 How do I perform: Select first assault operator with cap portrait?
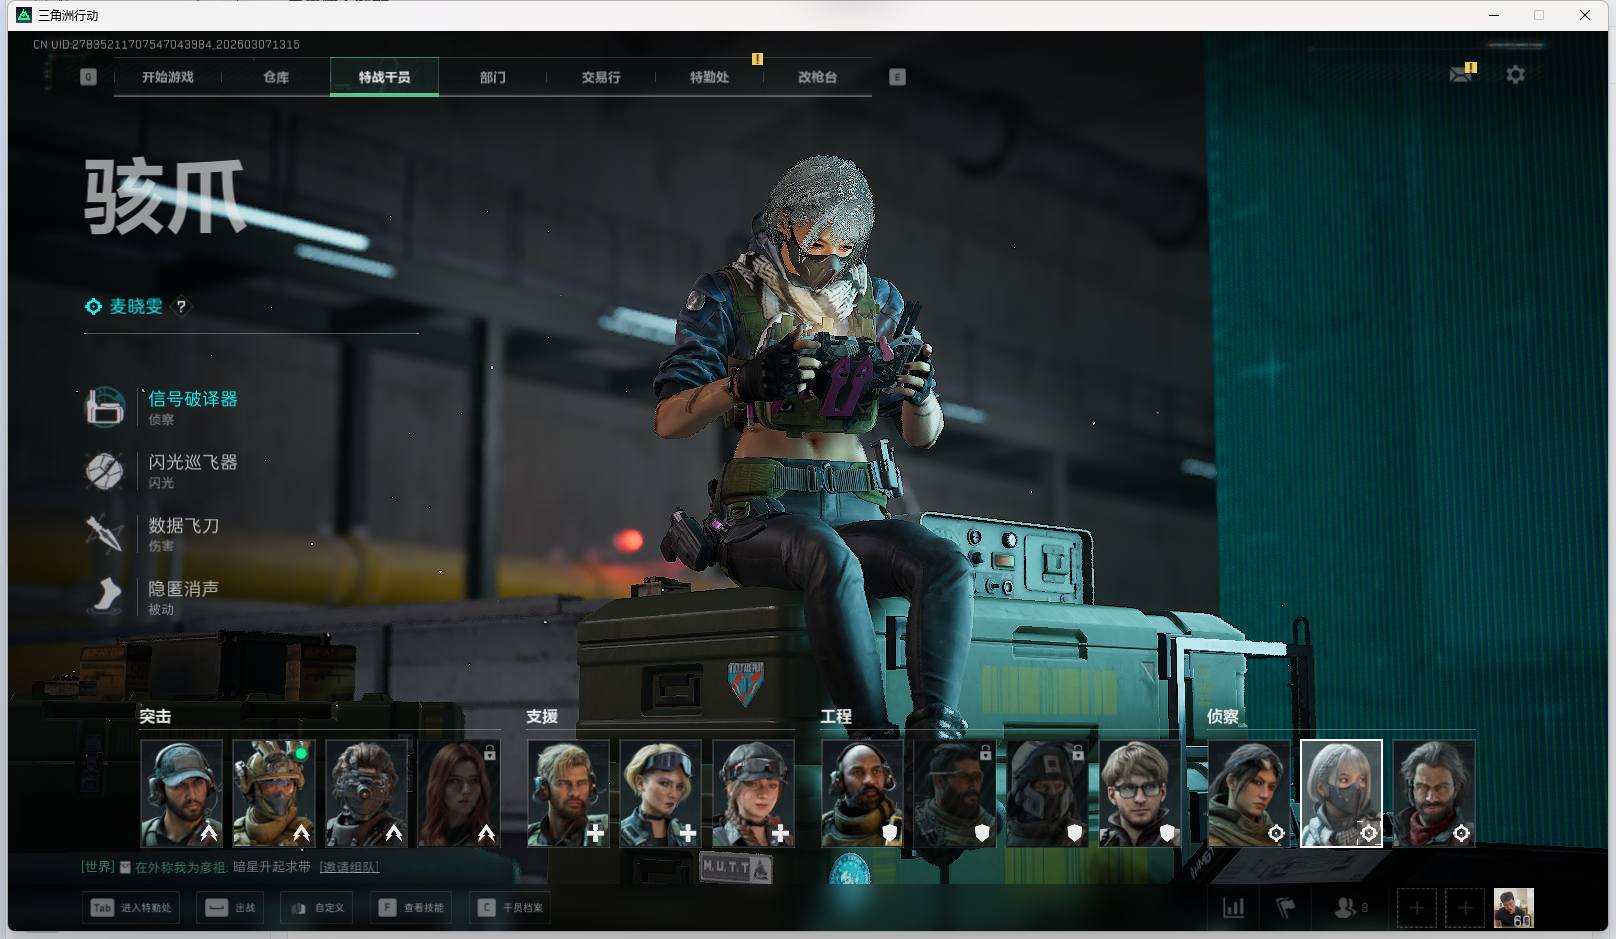tap(181, 794)
